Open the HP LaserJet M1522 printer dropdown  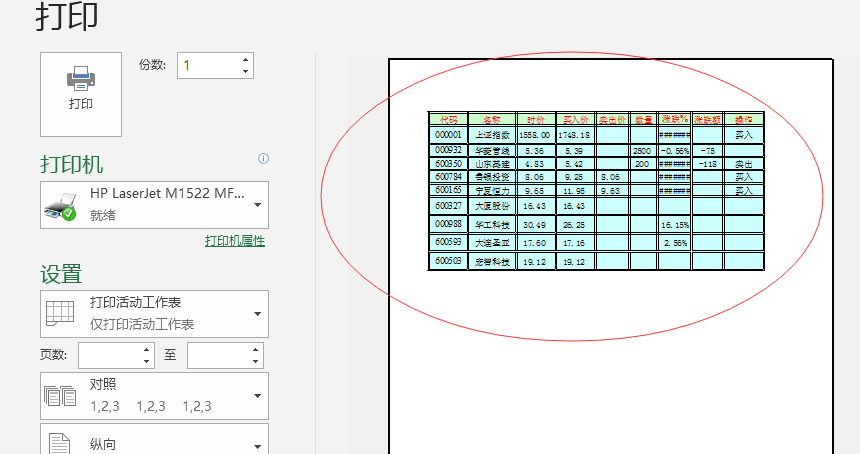pyautogui.click(x=154, y=205)
